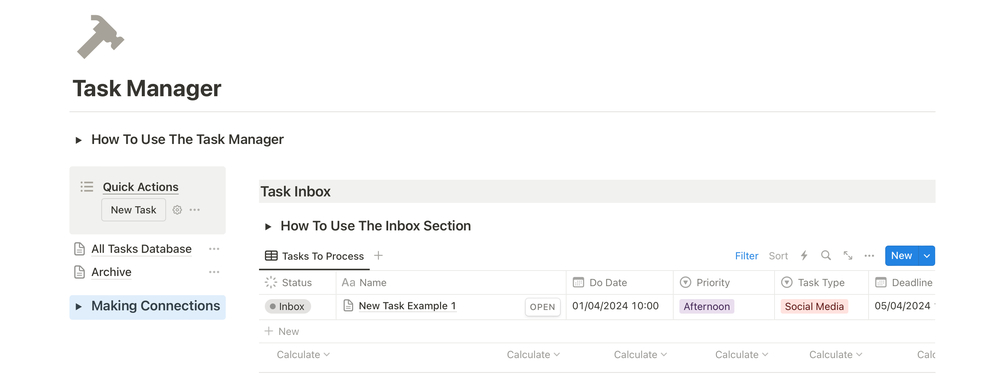Open database as full page
The width and height of the screenshot is (1005, 391).
coord(847,255)
